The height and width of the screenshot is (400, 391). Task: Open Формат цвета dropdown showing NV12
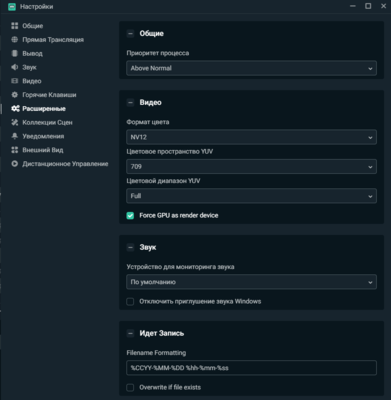click(x=252, y=137)
